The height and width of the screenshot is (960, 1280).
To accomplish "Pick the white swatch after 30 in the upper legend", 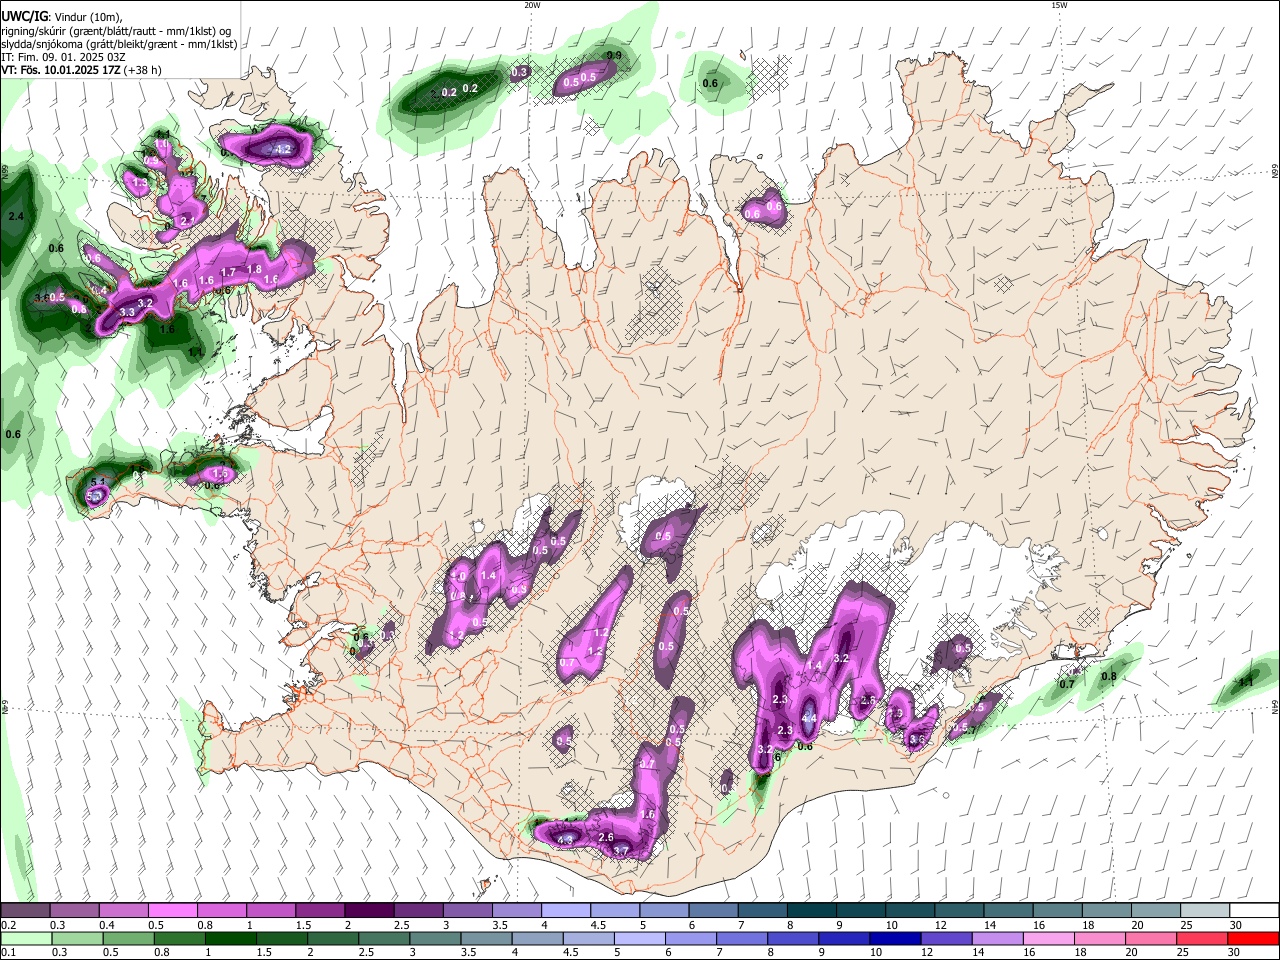I will [x=1254, y=911].
